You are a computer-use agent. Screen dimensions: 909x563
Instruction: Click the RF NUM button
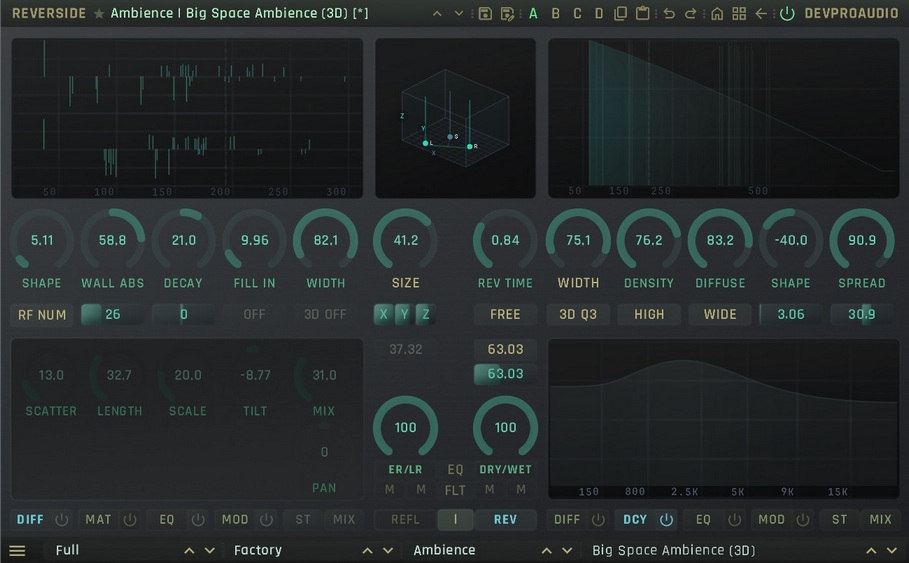click(x=42, y=315)
